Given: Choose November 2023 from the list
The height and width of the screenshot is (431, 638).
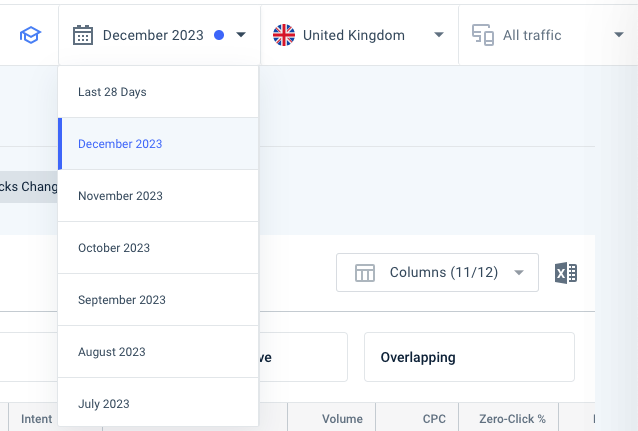Looking at the screenshot, I should point(158,196).
